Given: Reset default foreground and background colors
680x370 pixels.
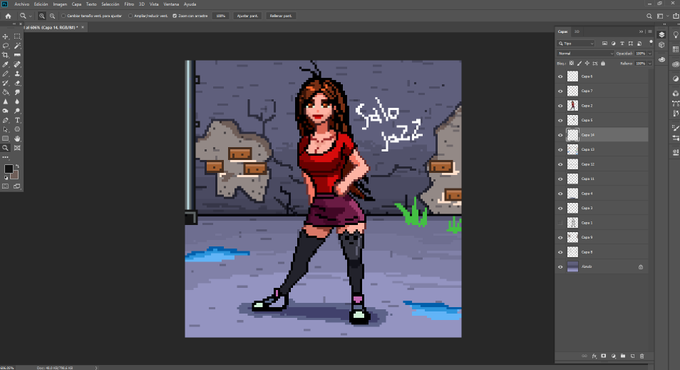Looking at the screenshot, I should click(6, 177).
